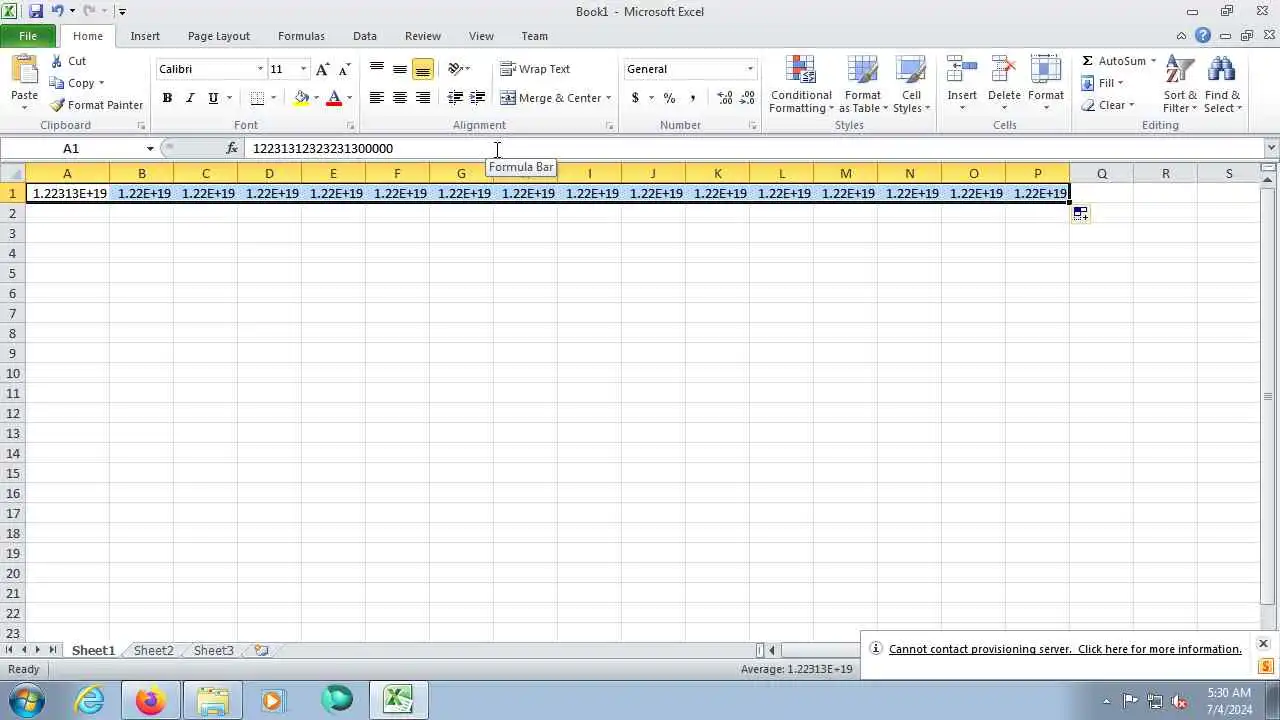Open Format as Table gallery
Viewport: 1280px width, 720px height.
(862, 85)
